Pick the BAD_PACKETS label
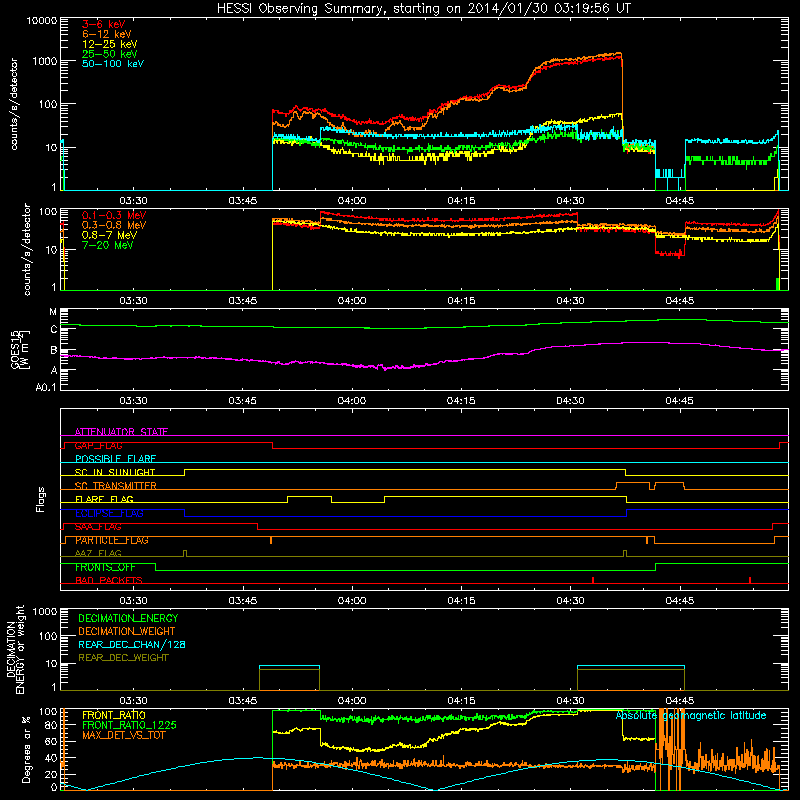The width and height of the screenshot is (800, 800). [x=109, y=581]
